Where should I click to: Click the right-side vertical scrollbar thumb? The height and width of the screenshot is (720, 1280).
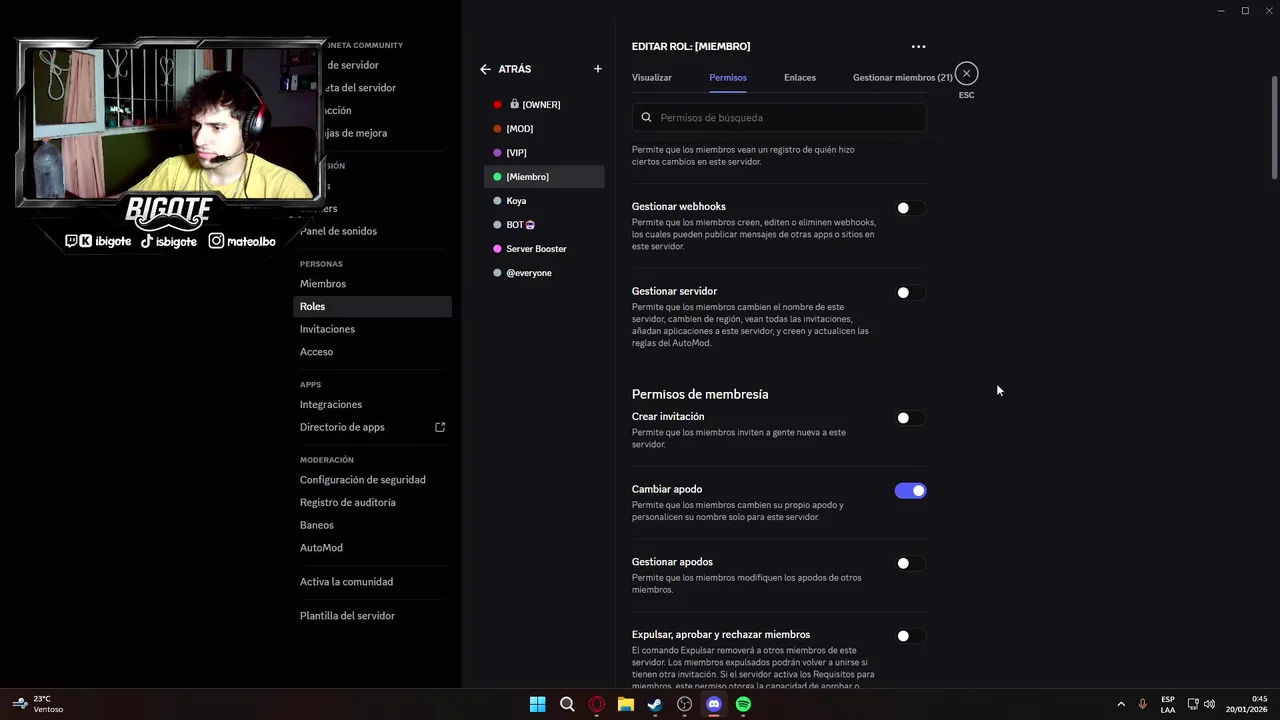1274,128
